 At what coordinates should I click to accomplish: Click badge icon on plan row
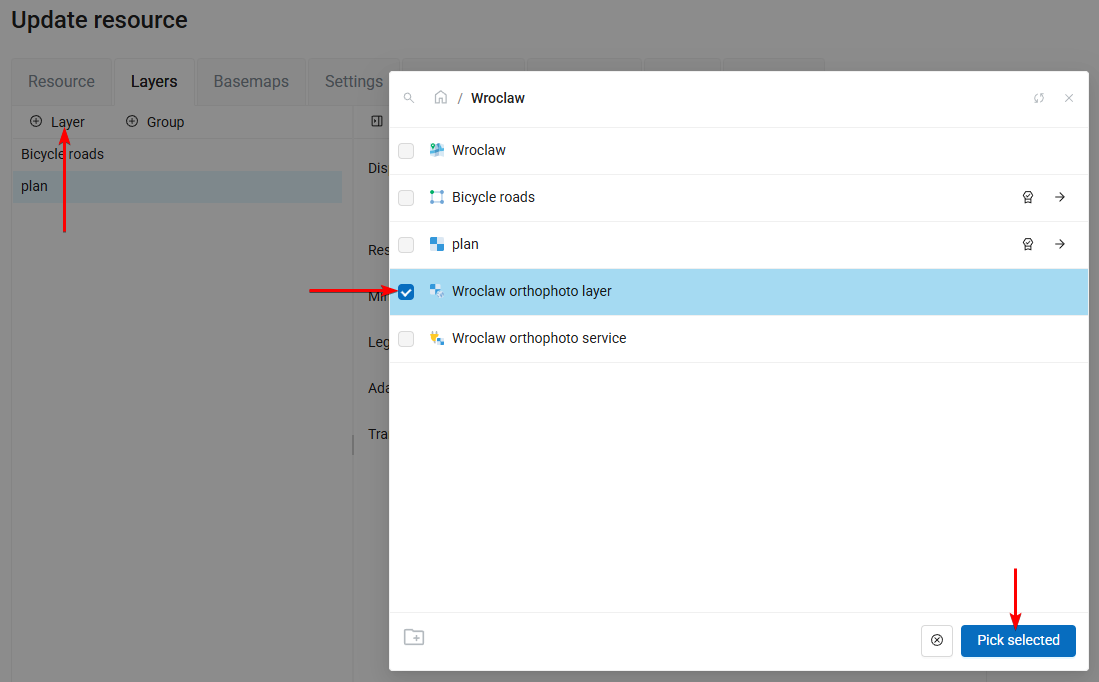1027,245
